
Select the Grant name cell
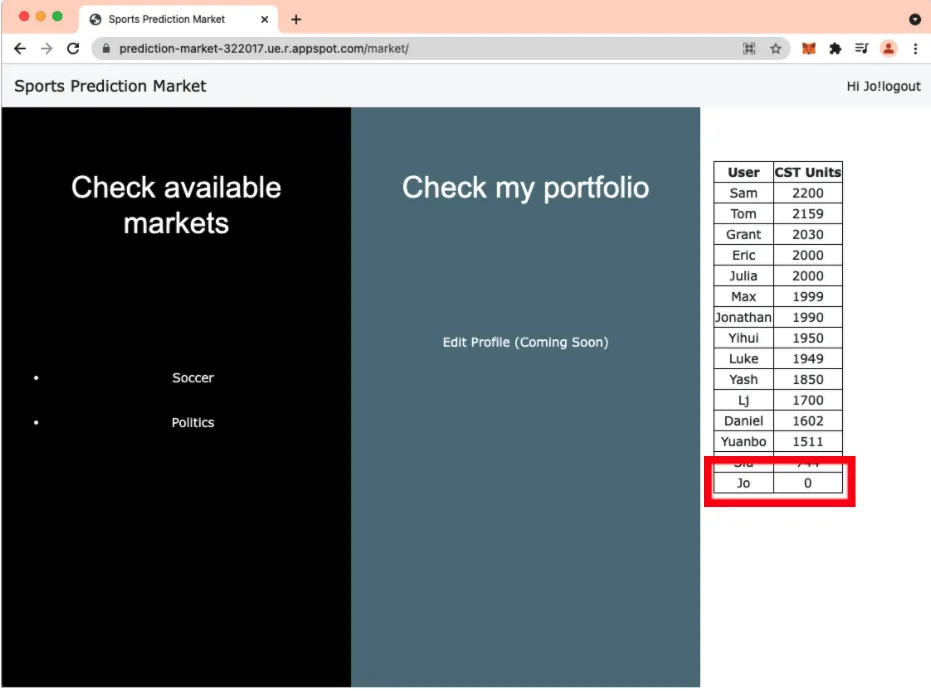(743, 234)
